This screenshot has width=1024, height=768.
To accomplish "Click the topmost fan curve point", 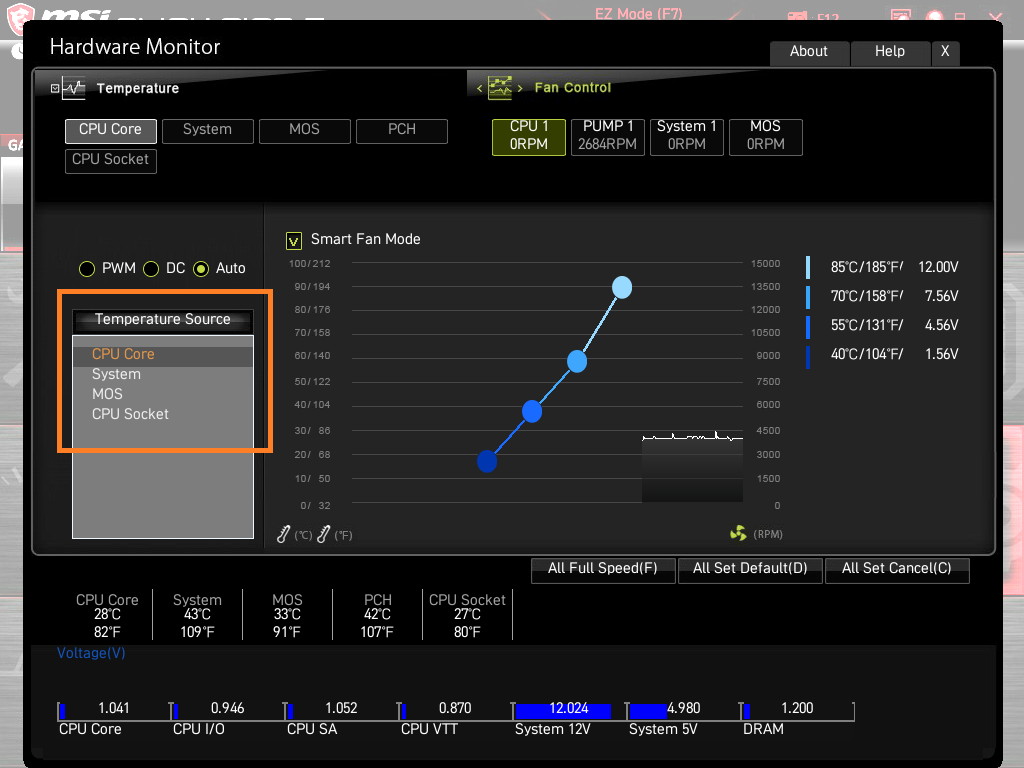I will click(622, 288).
